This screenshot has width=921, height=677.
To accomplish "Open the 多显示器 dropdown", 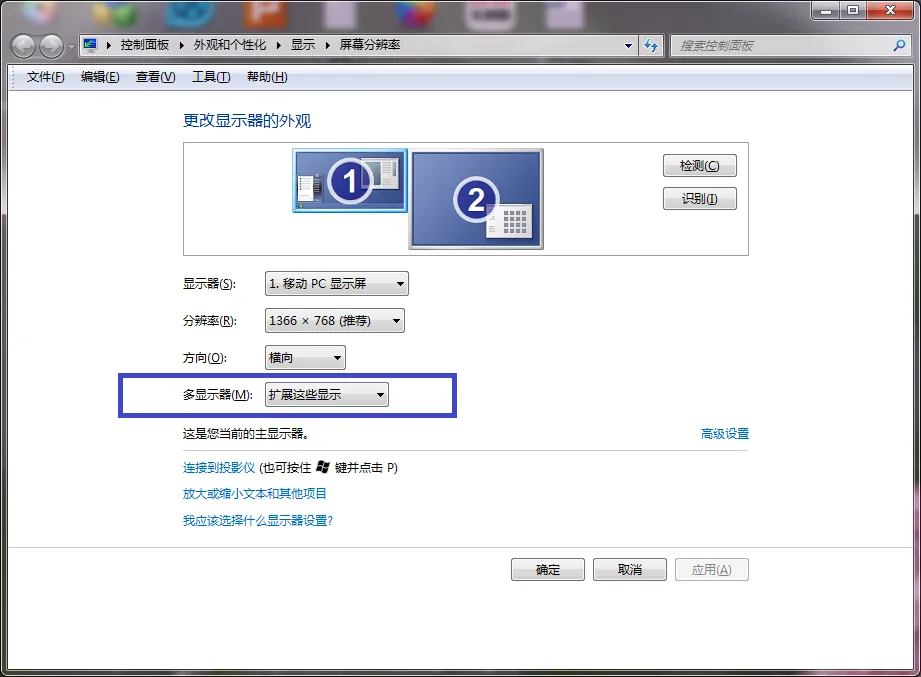I will tap(327, 395).
